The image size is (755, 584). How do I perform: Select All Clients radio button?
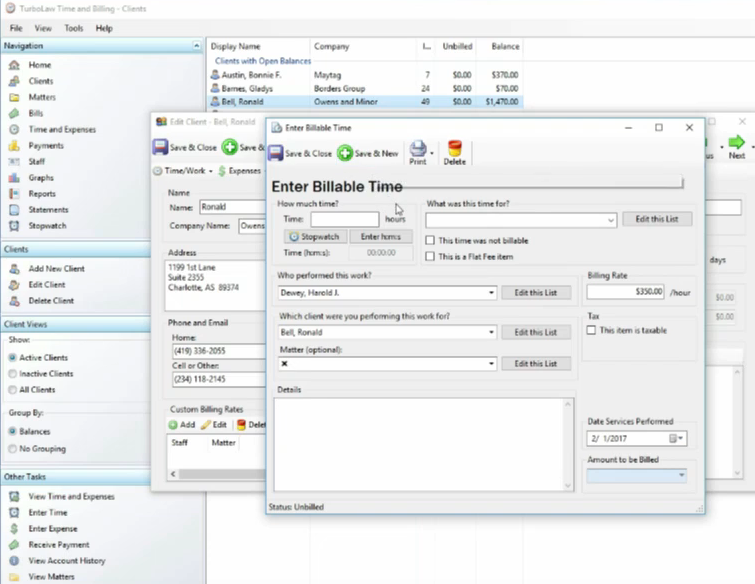click(x=13, y=390)
